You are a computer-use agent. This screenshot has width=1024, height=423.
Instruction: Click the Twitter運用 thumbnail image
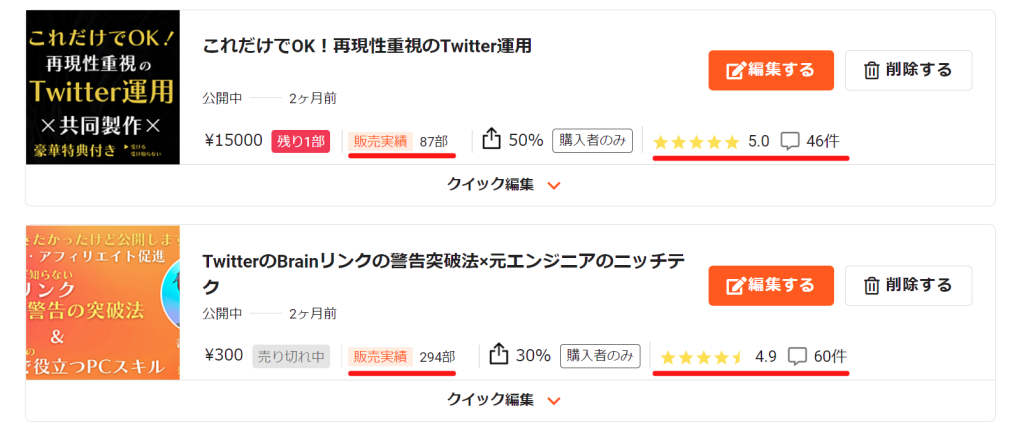click(x=102, y=87)
